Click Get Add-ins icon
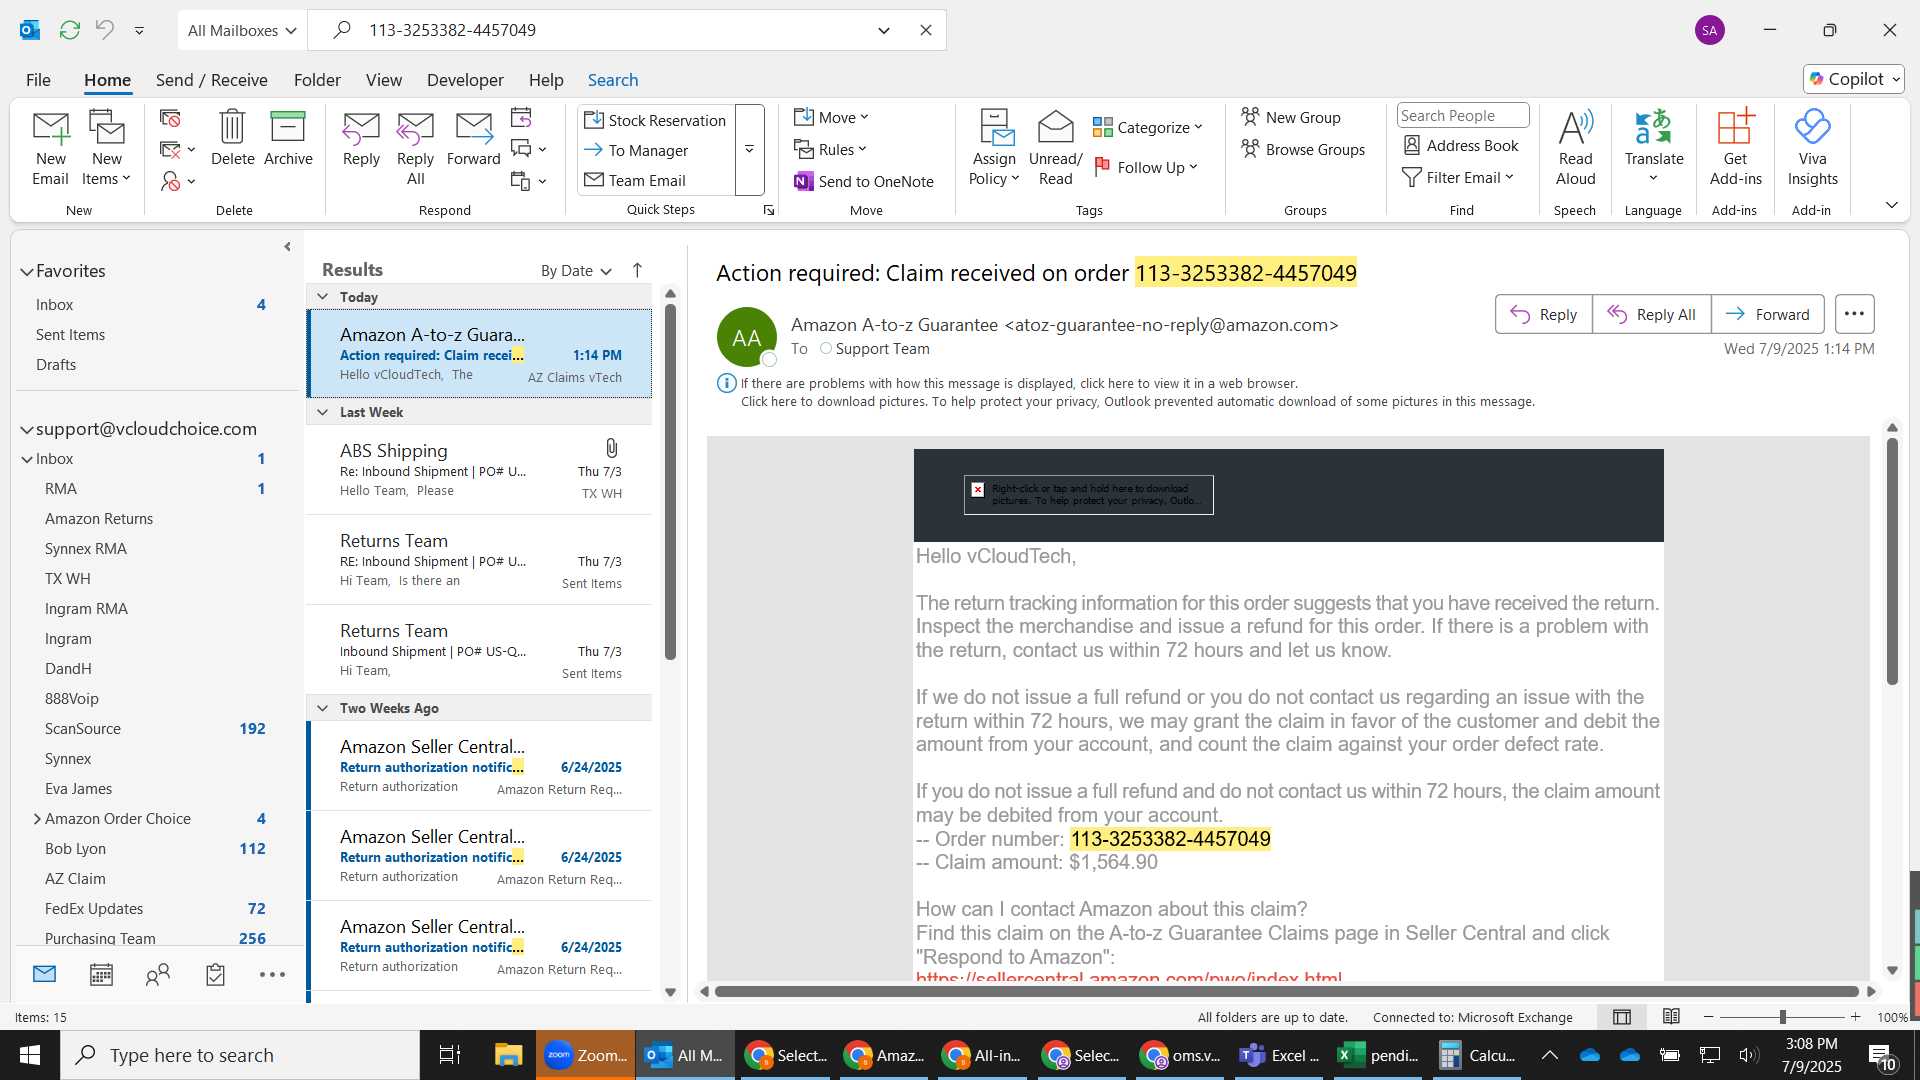 [1735, 148]
